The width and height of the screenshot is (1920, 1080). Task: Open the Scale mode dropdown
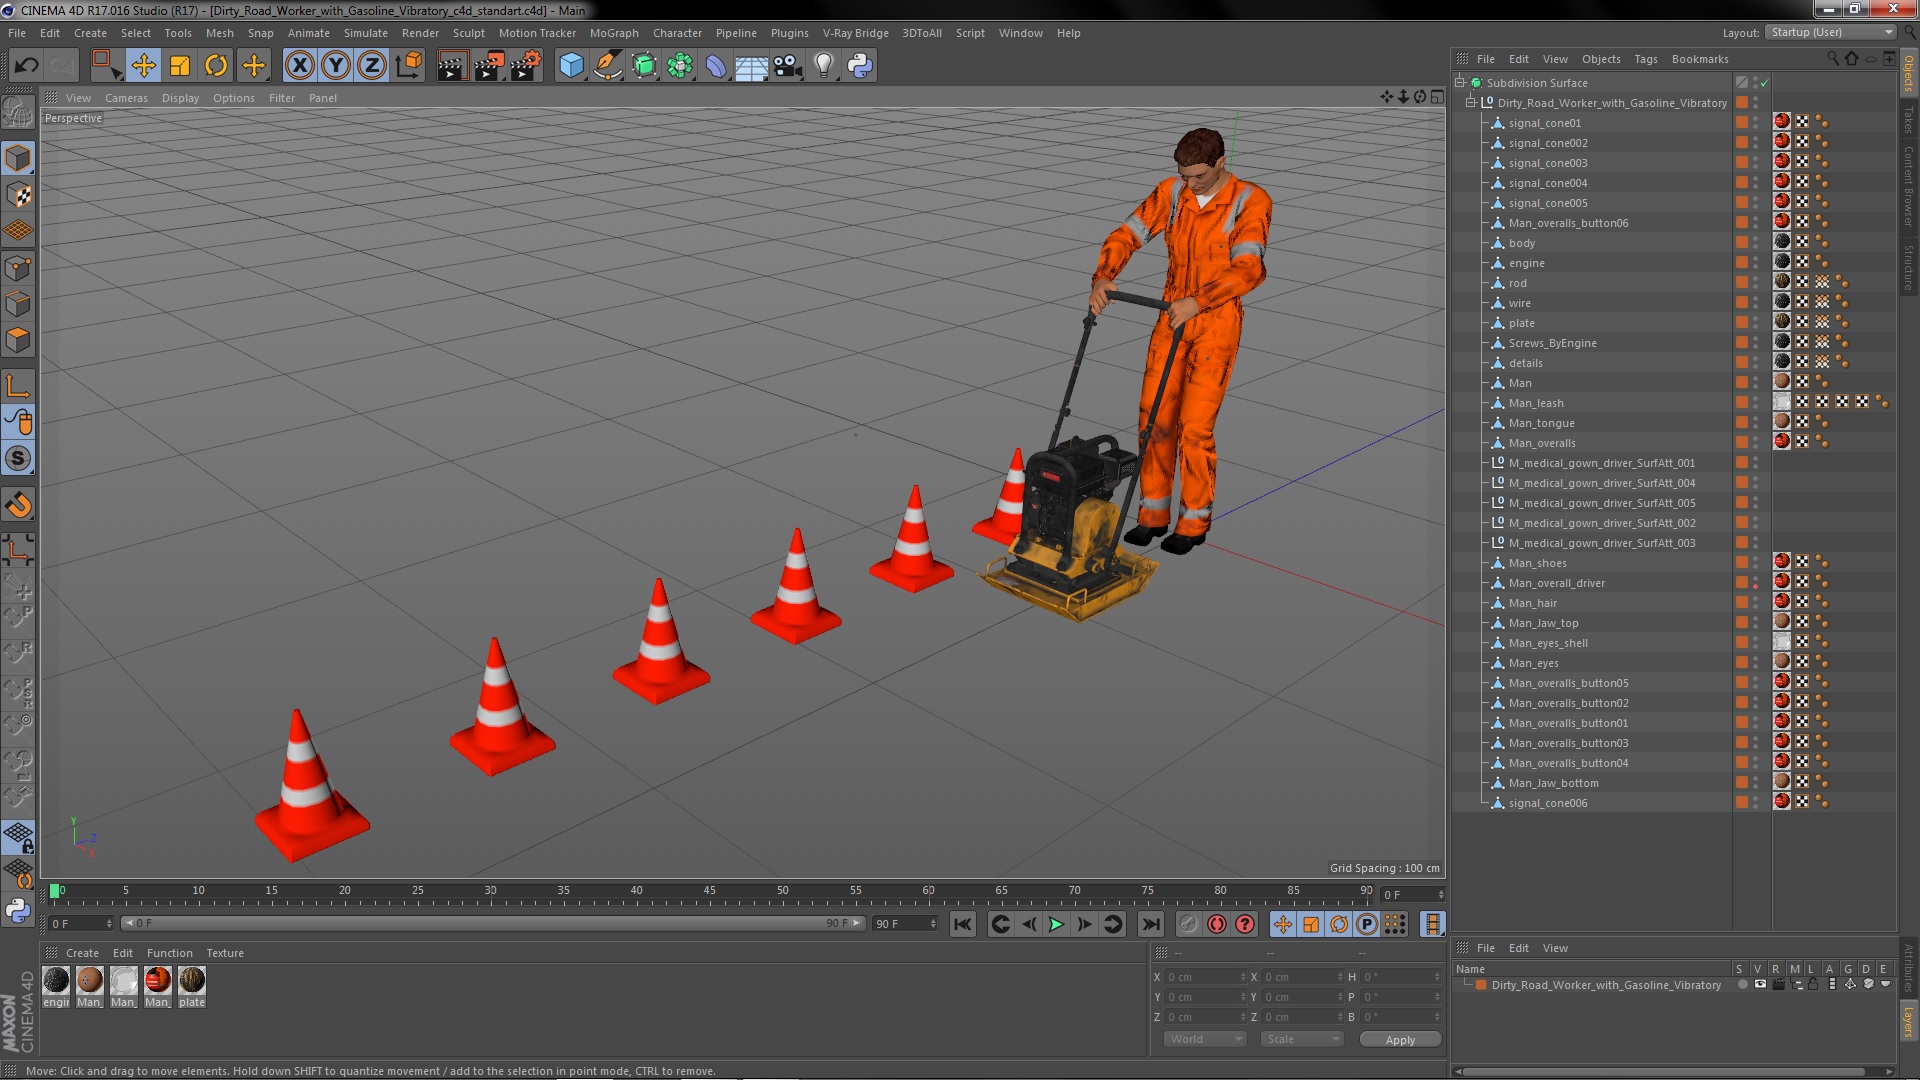tap(1301, 1040)
